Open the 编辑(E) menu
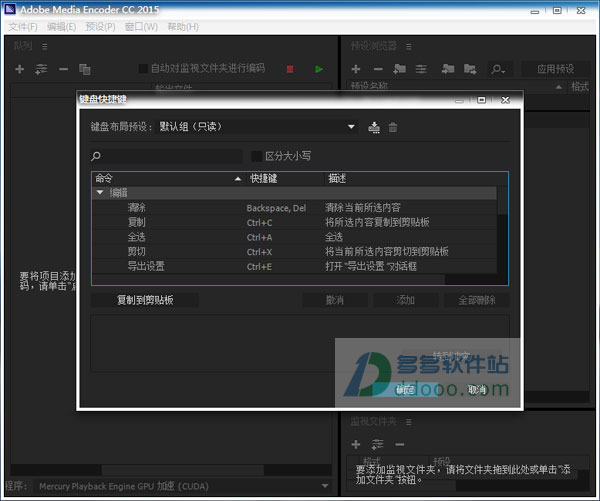 [61, 27]
